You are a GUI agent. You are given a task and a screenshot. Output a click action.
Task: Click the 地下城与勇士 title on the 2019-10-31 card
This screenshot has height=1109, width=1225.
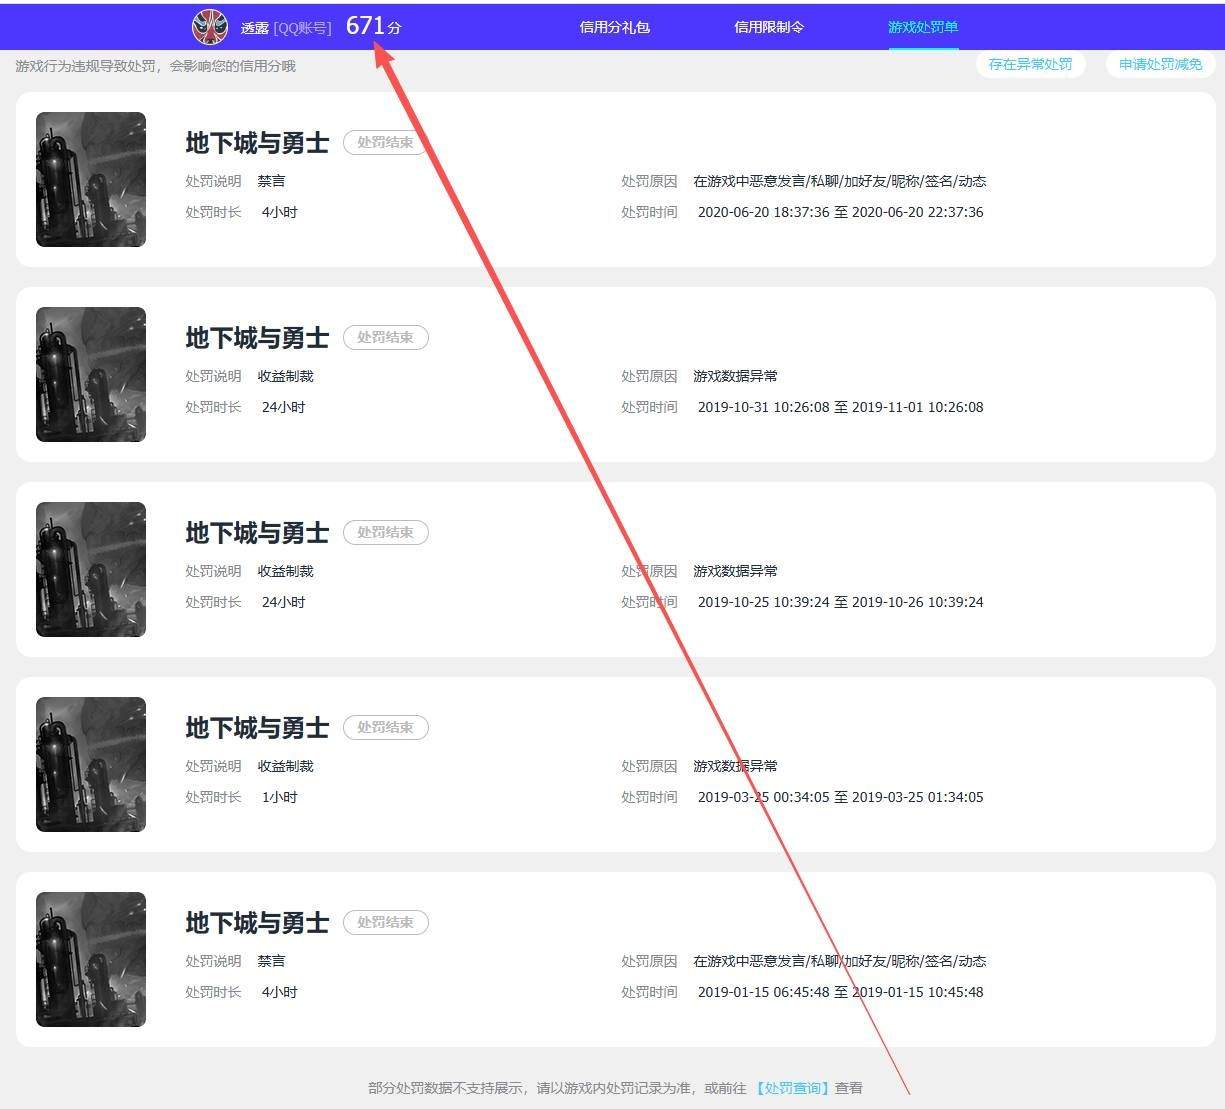coord(257,338)
